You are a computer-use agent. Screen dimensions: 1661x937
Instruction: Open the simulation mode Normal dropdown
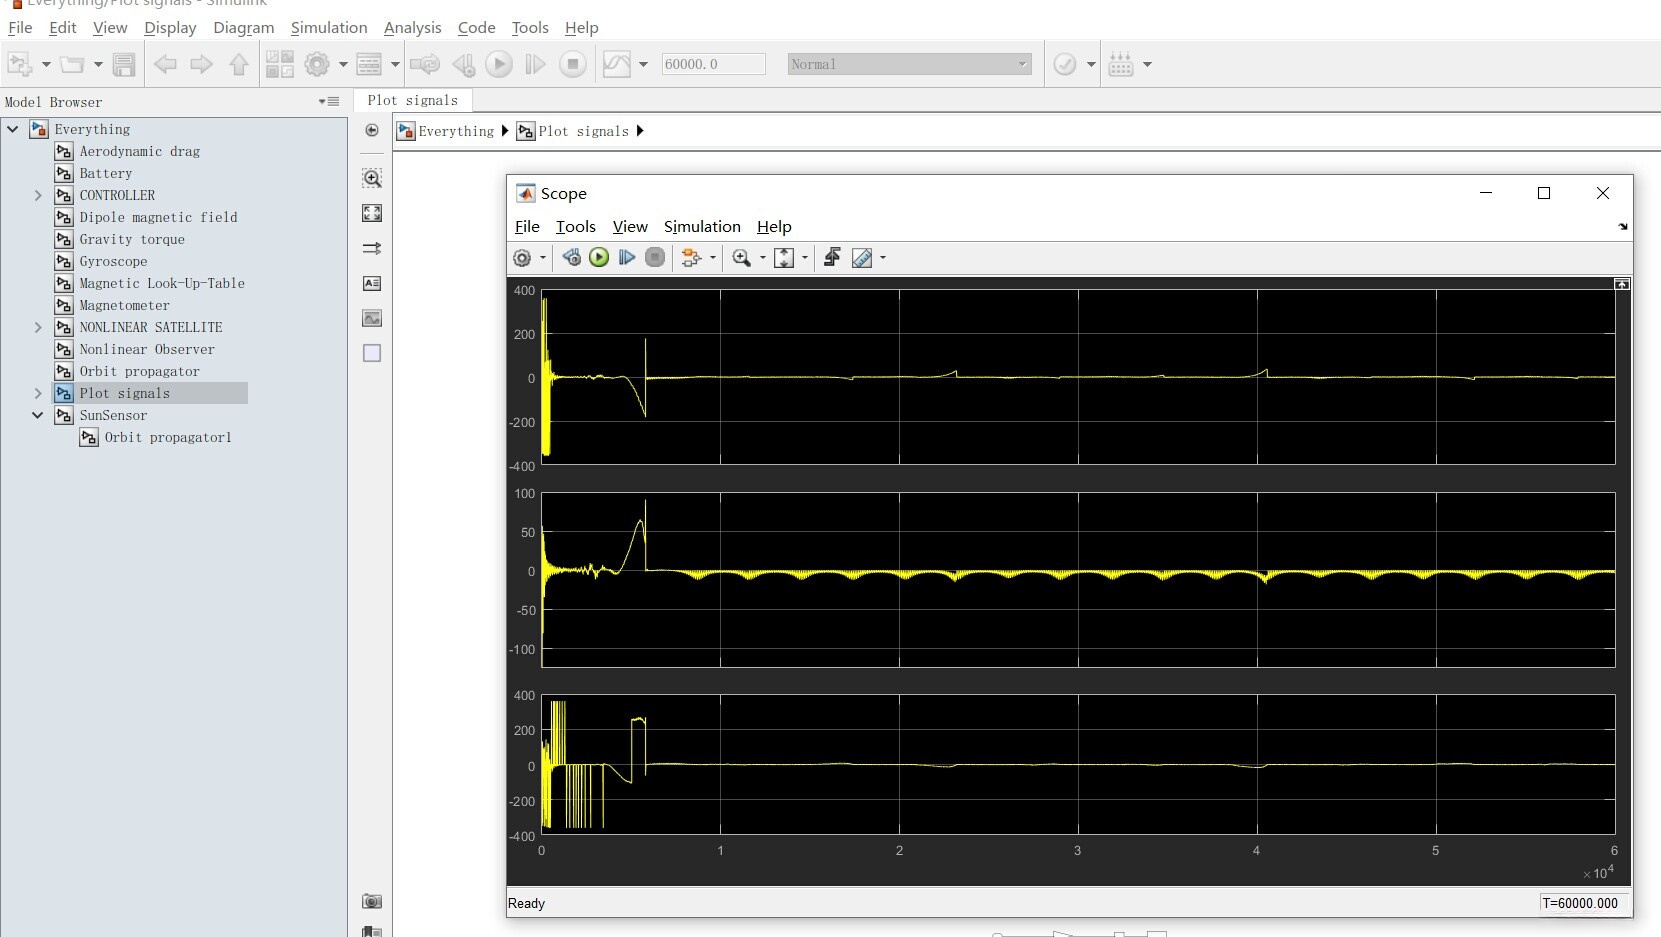(909, 64)
